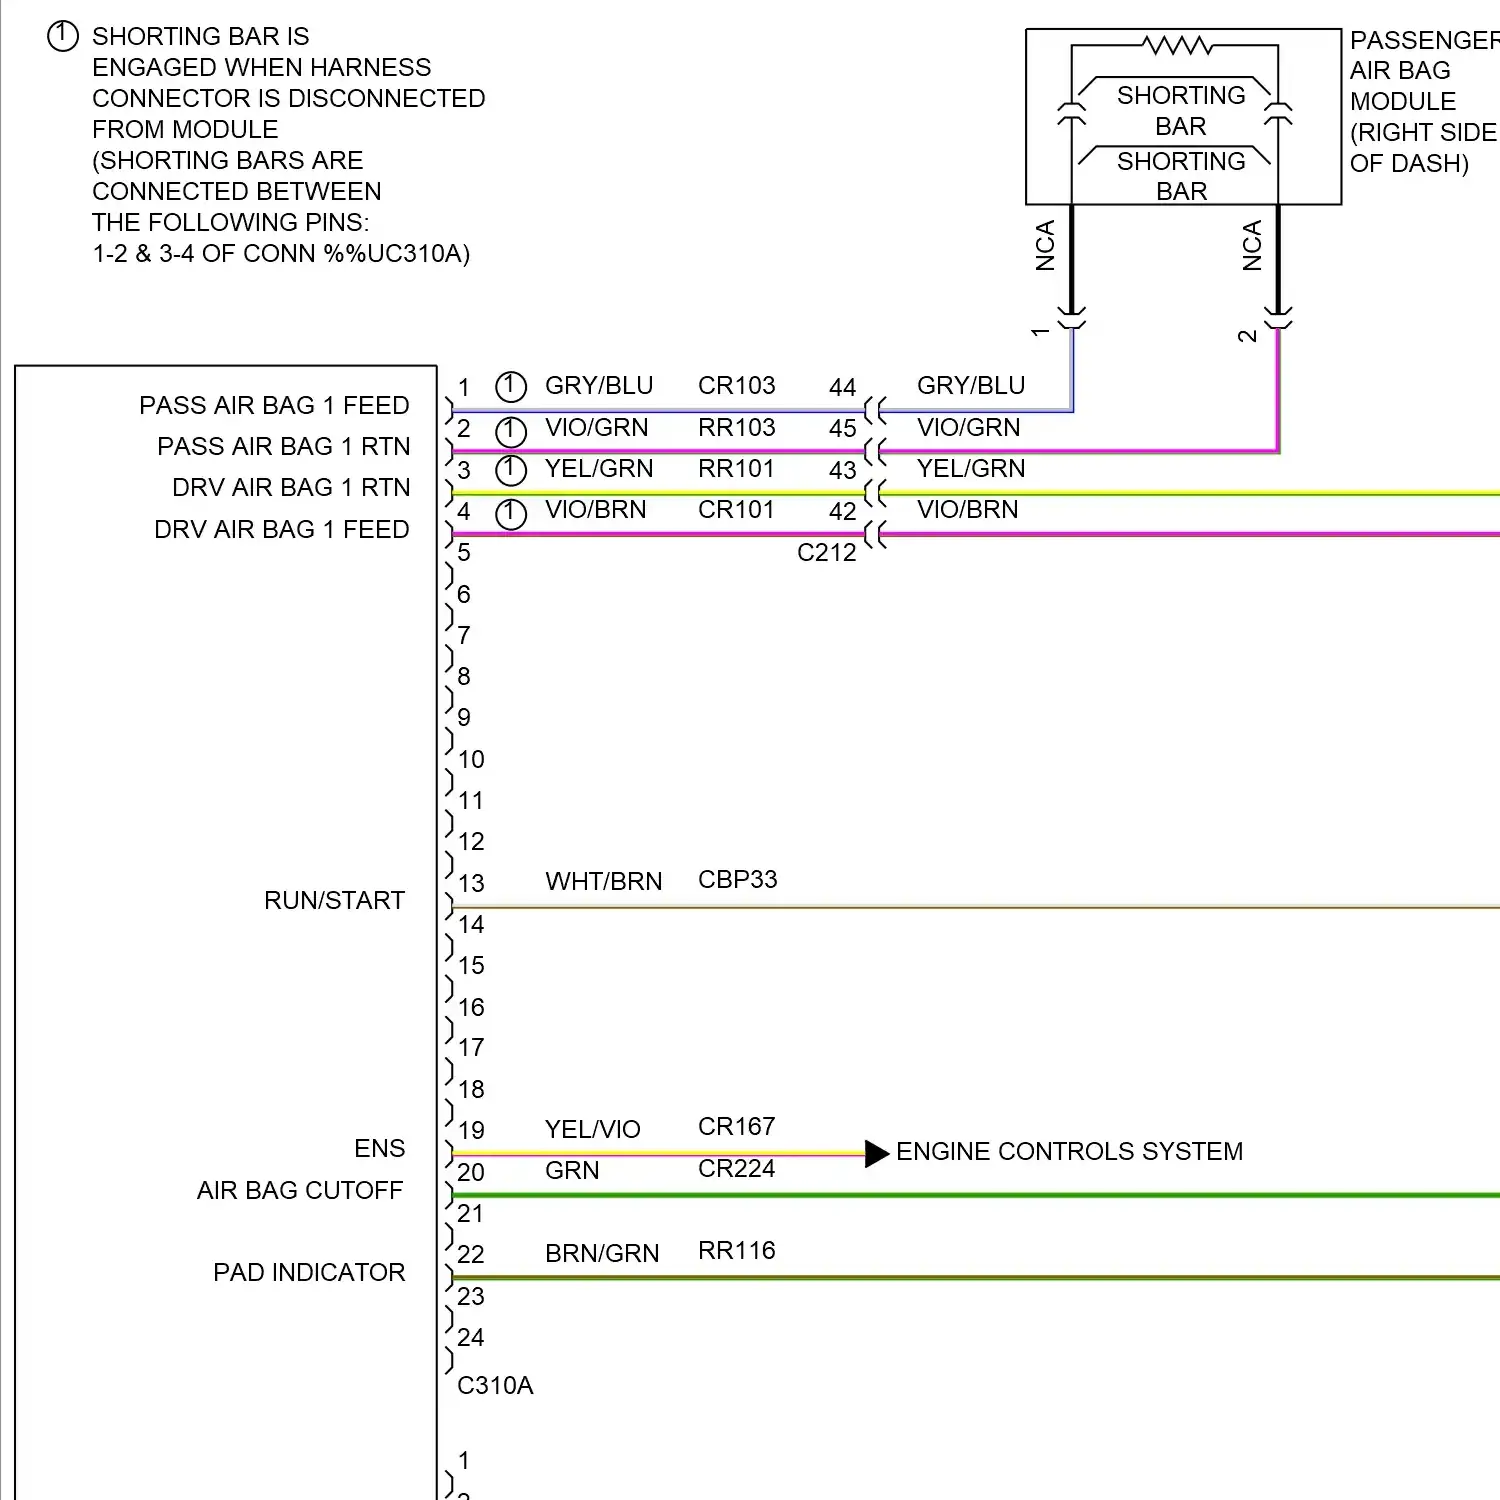Click circuit number CR224
Screen dimensions: 1500x1500
tap(737, 1168)
